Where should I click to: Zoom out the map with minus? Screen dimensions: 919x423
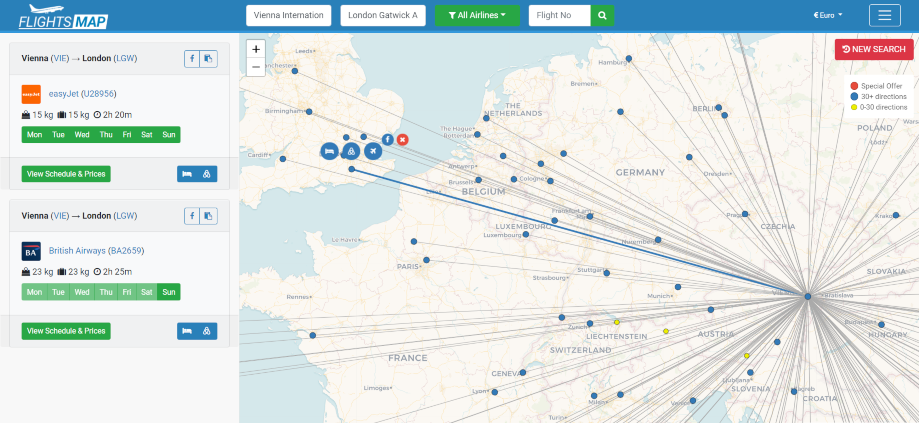coord(256,67)
